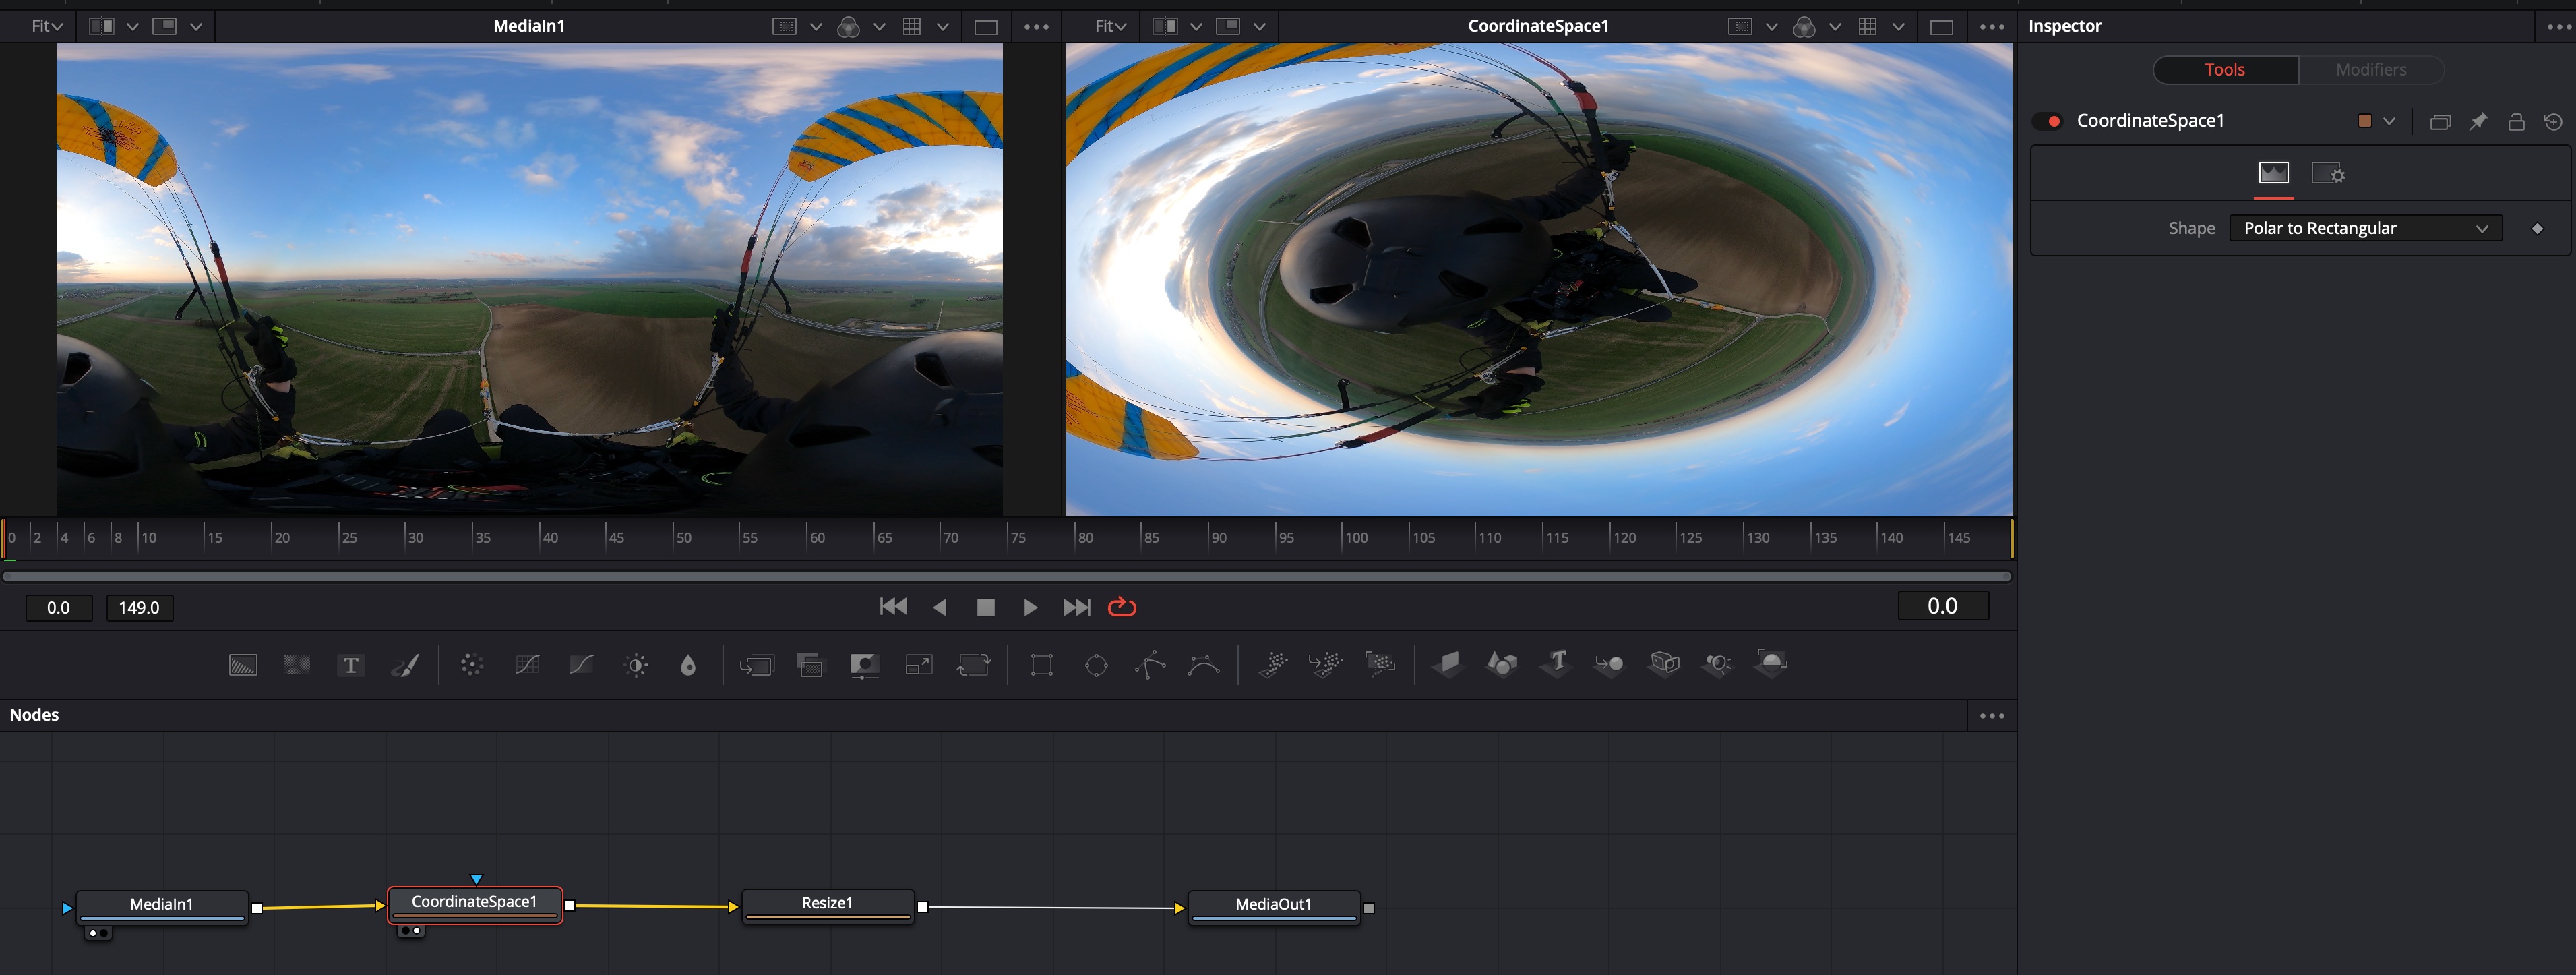Viewport: 2576px width, 975px height.
Task: Add a Color Curves tool
Action: (x=527, y=665)
